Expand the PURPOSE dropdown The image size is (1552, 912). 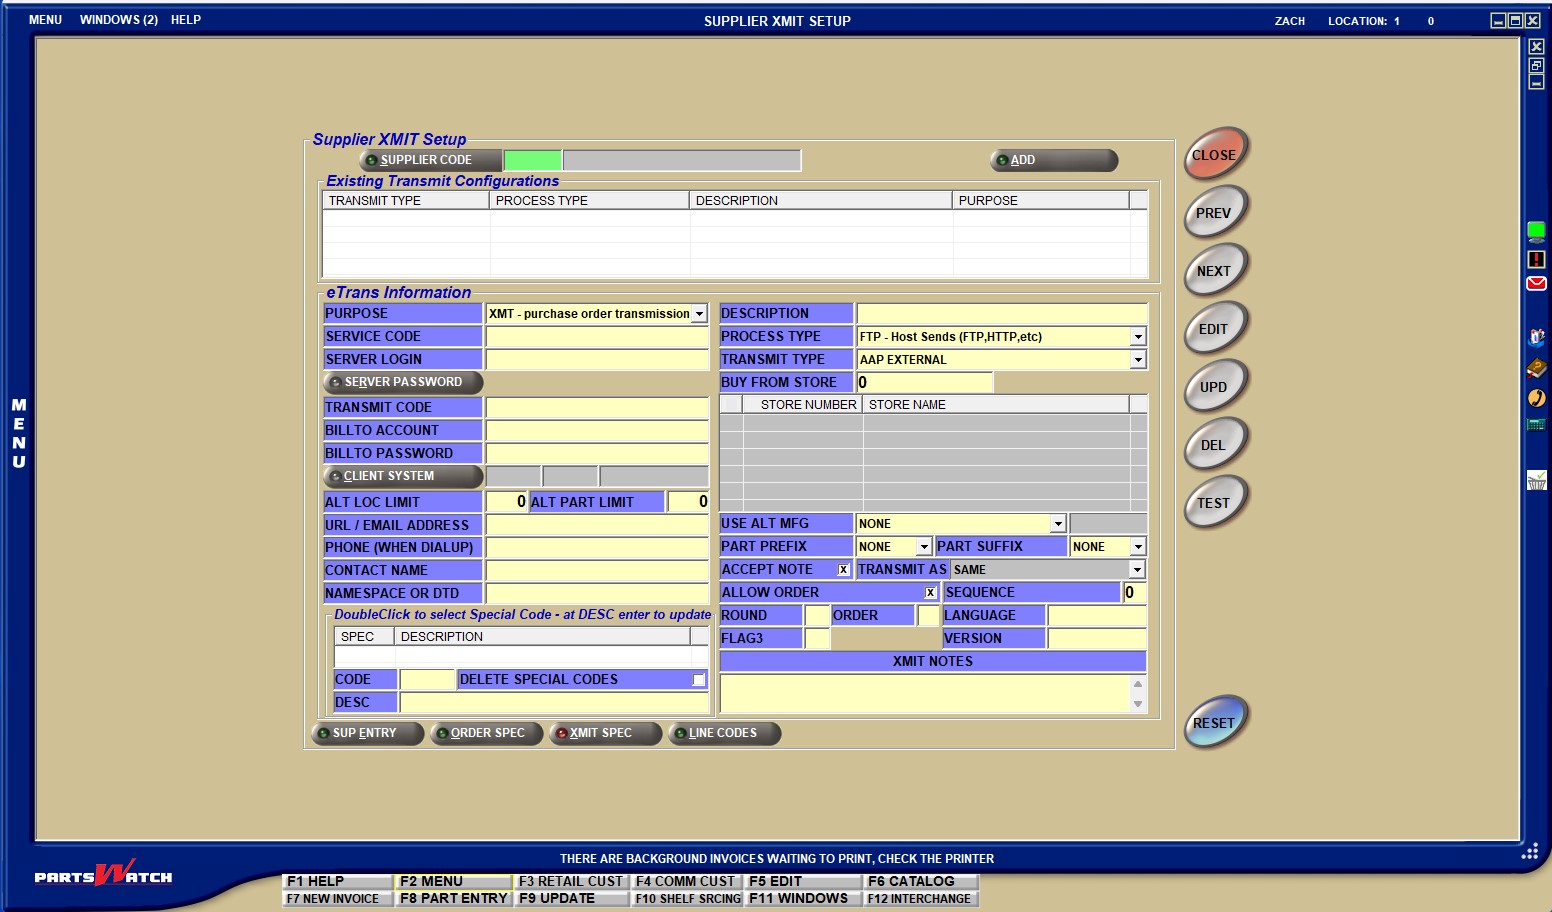(699, 314)
